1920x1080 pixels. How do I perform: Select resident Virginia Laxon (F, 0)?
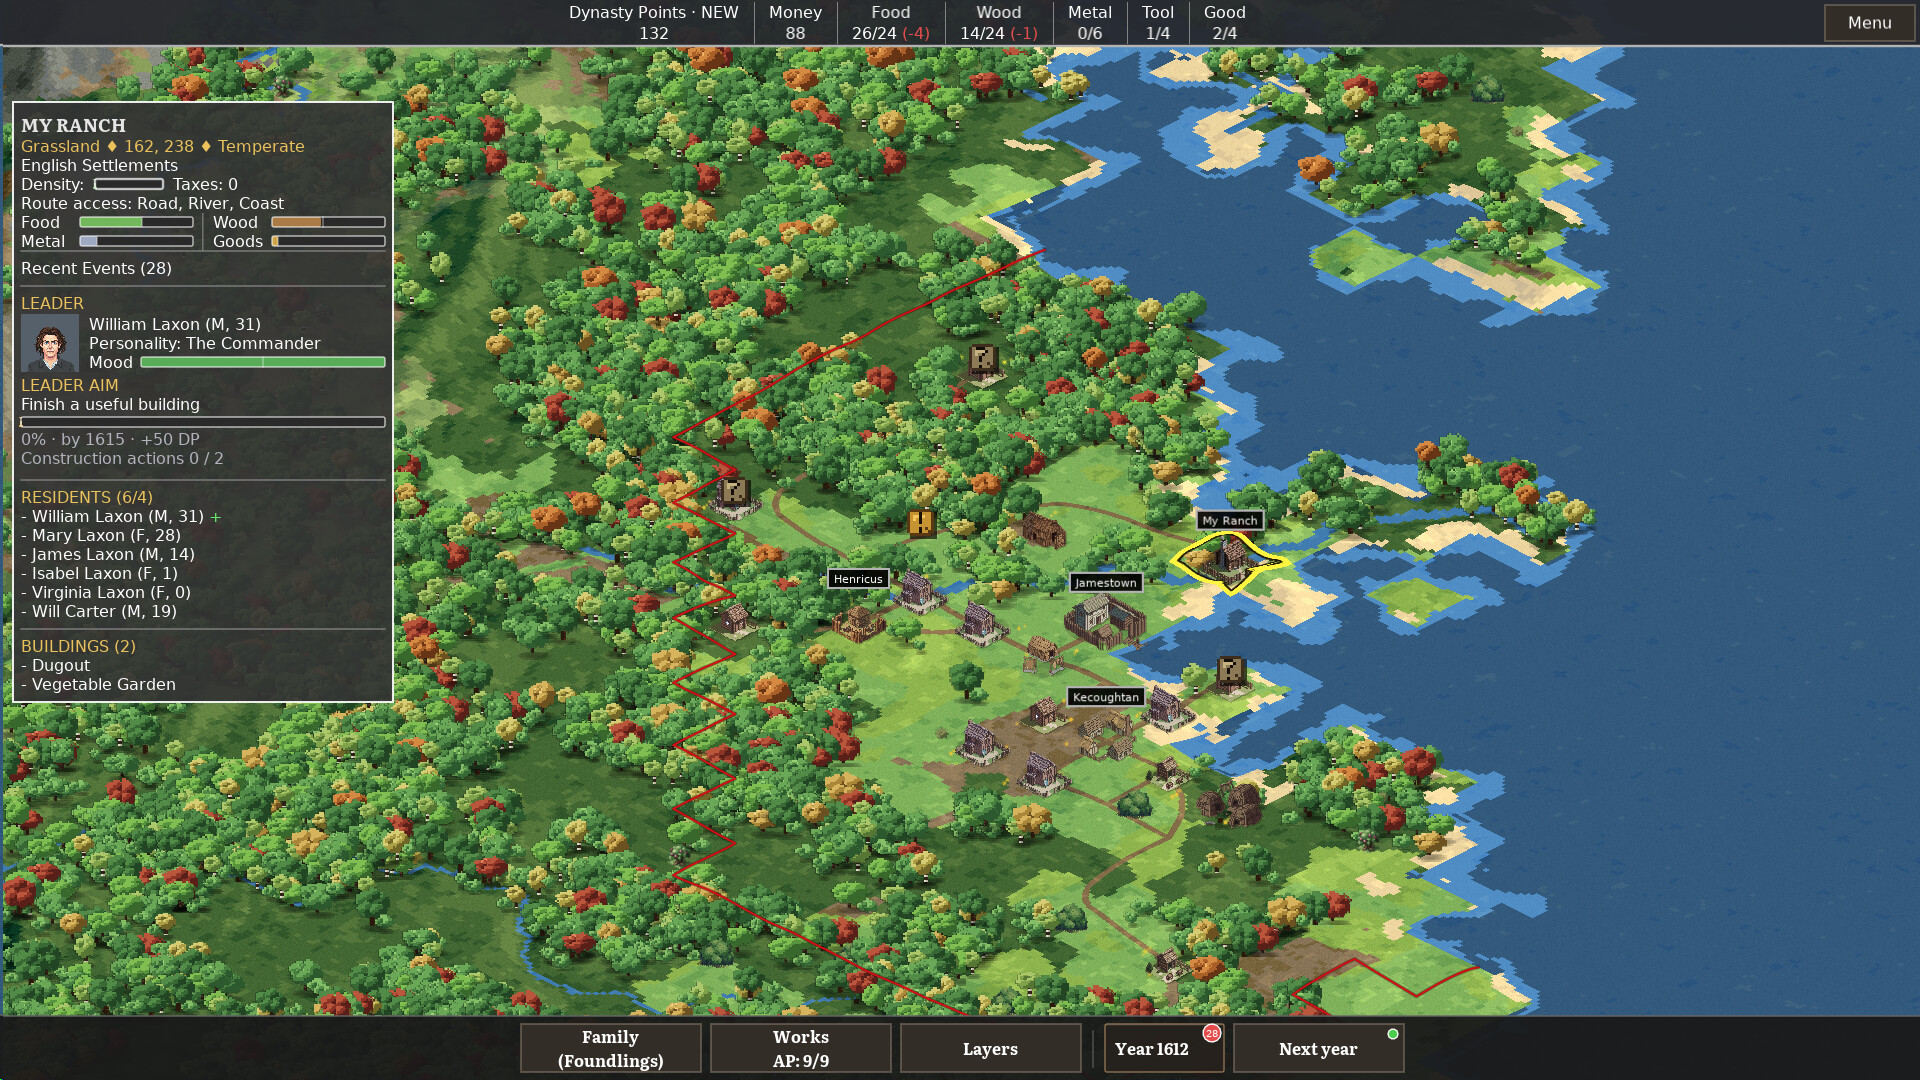(106, 592)
